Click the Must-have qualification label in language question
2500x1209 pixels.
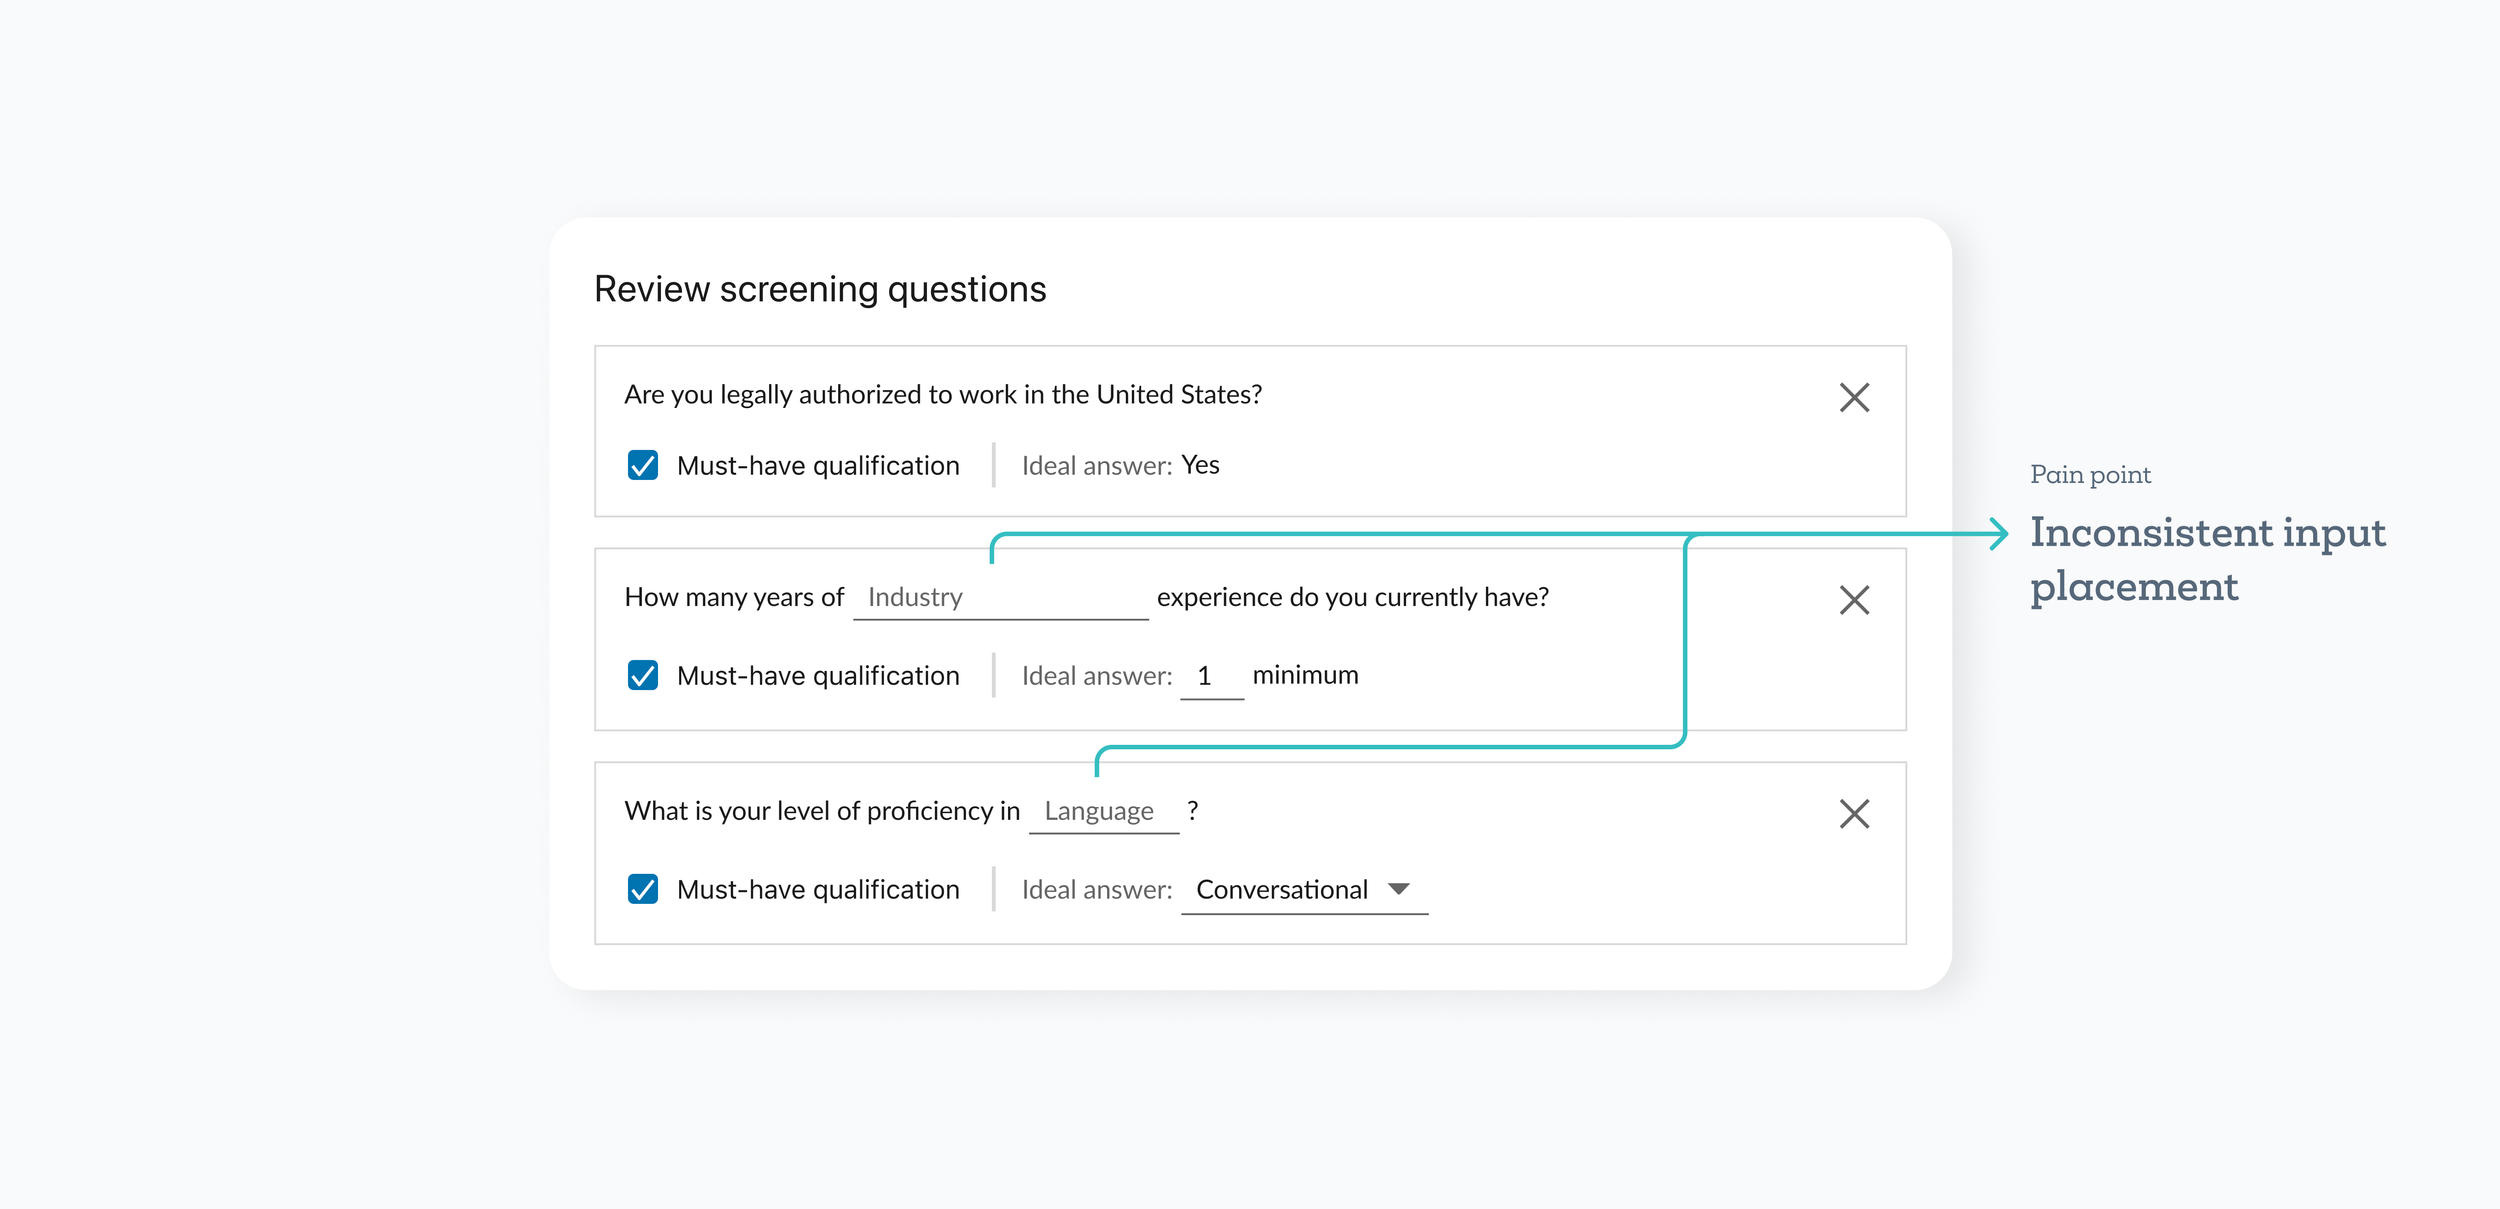click(x=817, y=889)
